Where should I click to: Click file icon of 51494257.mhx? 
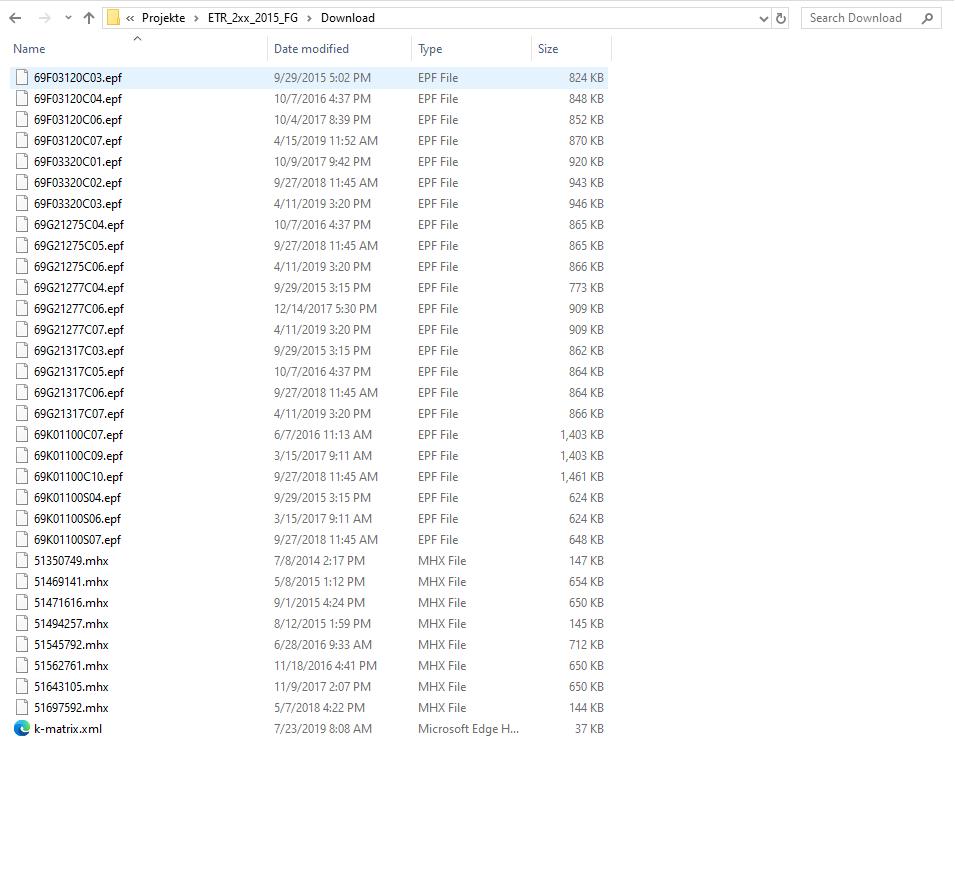22,624
